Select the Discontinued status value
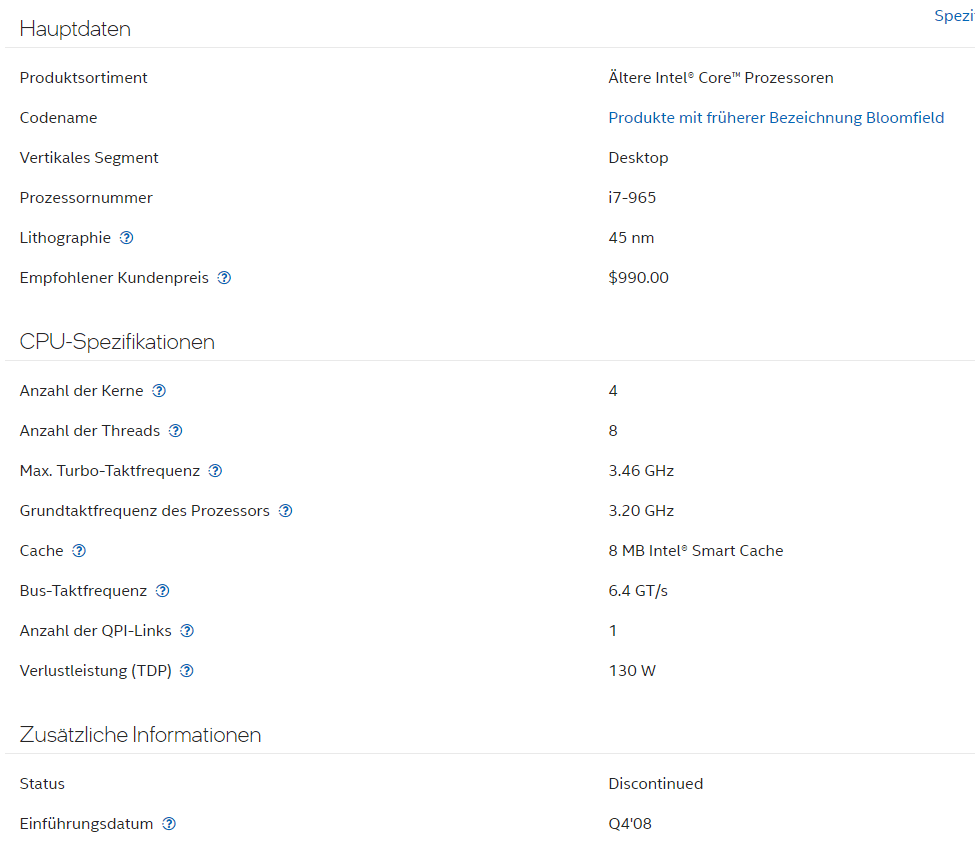Screen dimensions: 975x843 (655, 784)
